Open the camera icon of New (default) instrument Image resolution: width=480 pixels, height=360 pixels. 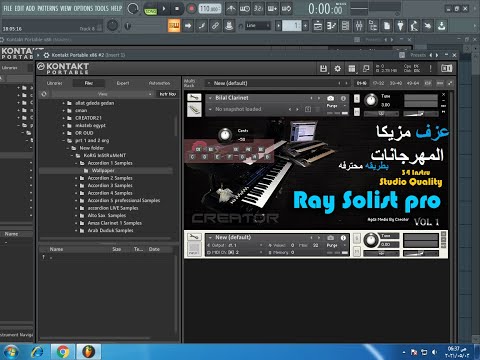click(x=330, y=238)
